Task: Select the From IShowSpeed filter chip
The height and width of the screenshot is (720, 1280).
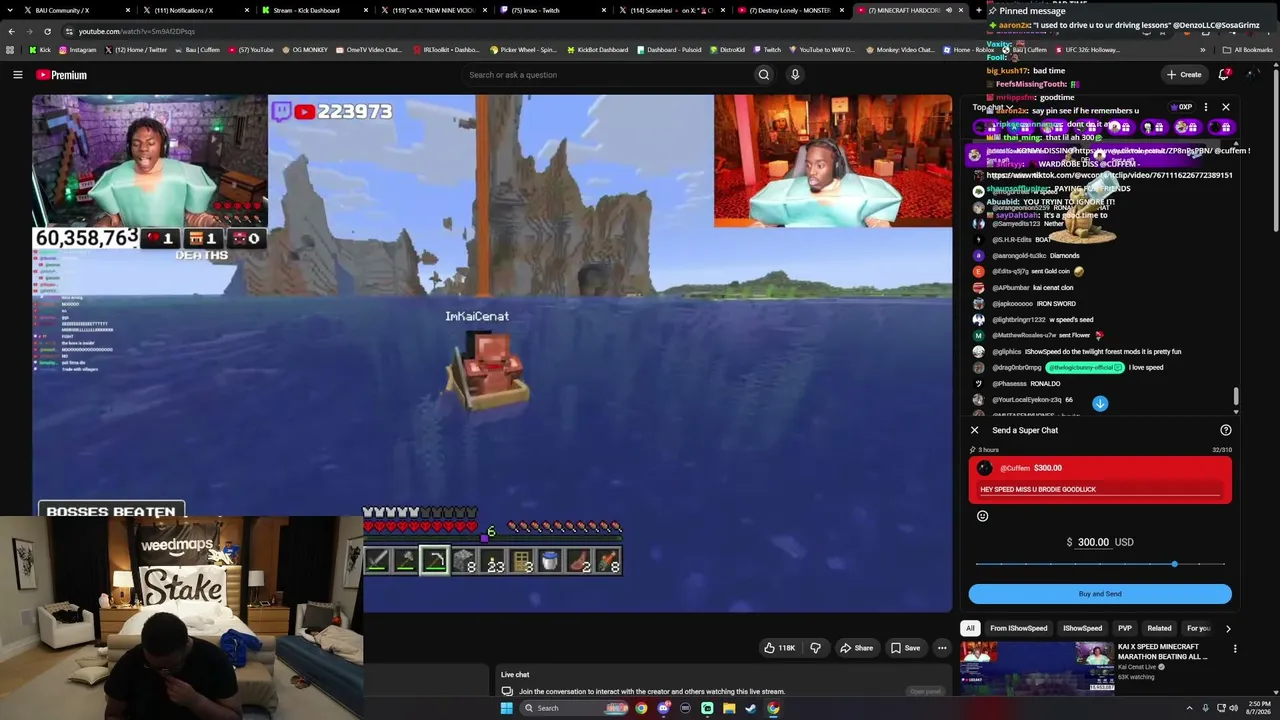Action: [x=1019, y=629]
